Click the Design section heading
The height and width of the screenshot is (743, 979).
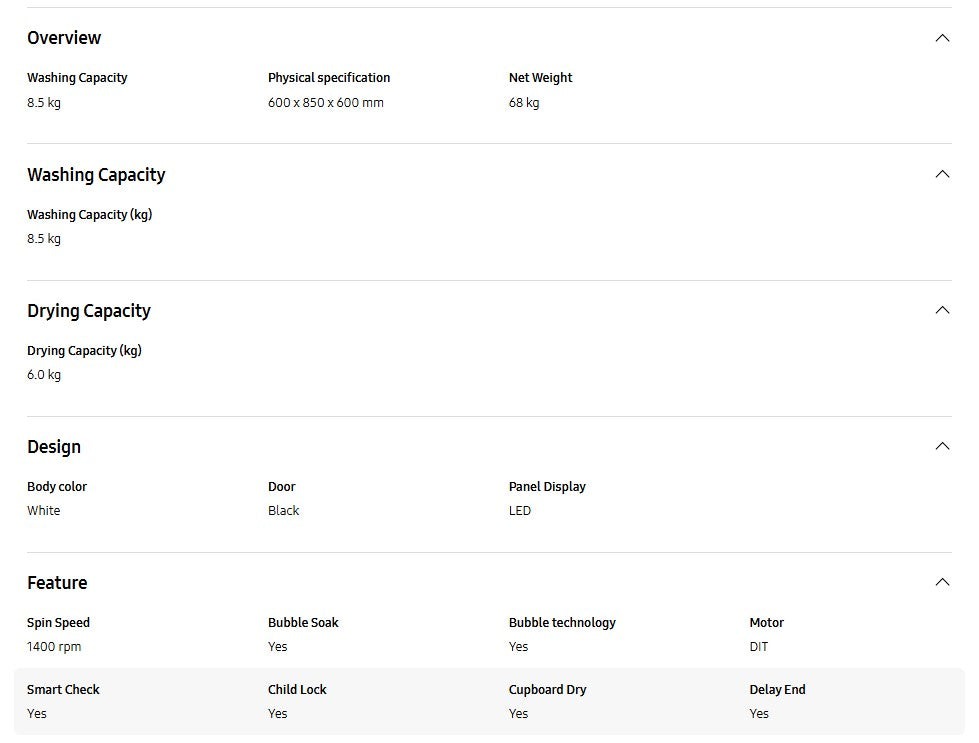click(x=54, y=447)
